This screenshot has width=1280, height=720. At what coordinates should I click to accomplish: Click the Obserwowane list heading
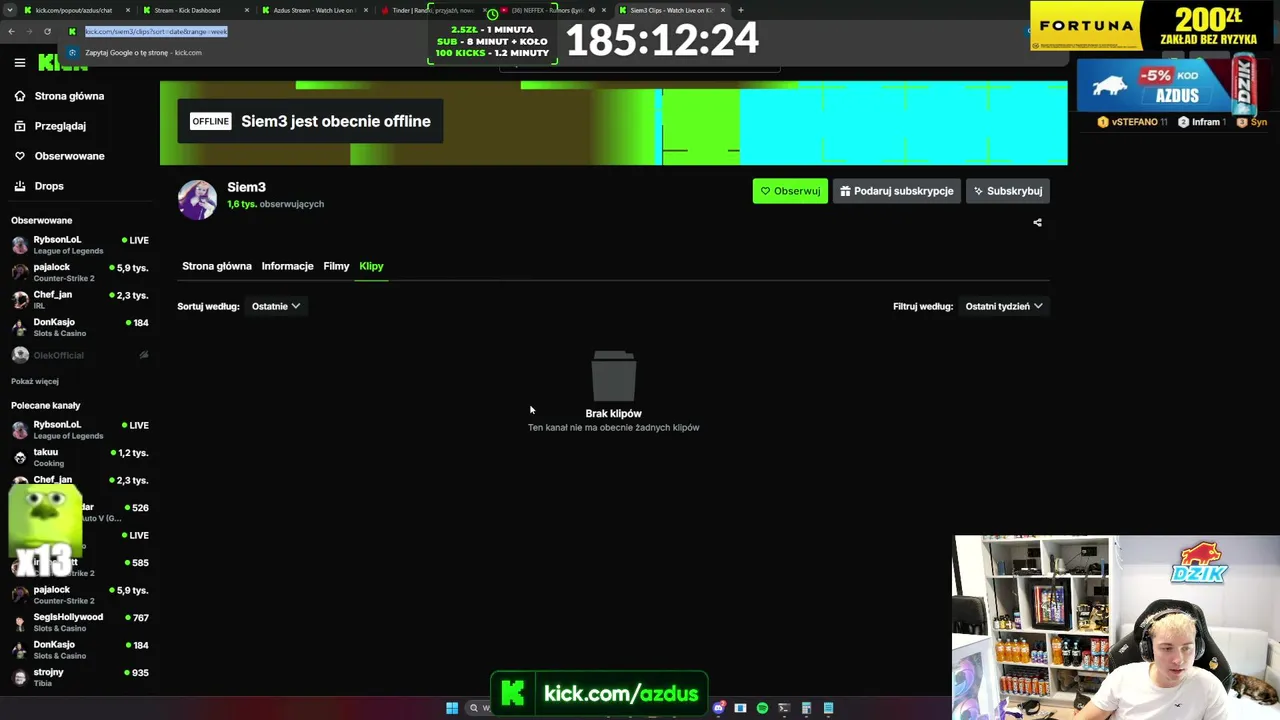[42, 220]
